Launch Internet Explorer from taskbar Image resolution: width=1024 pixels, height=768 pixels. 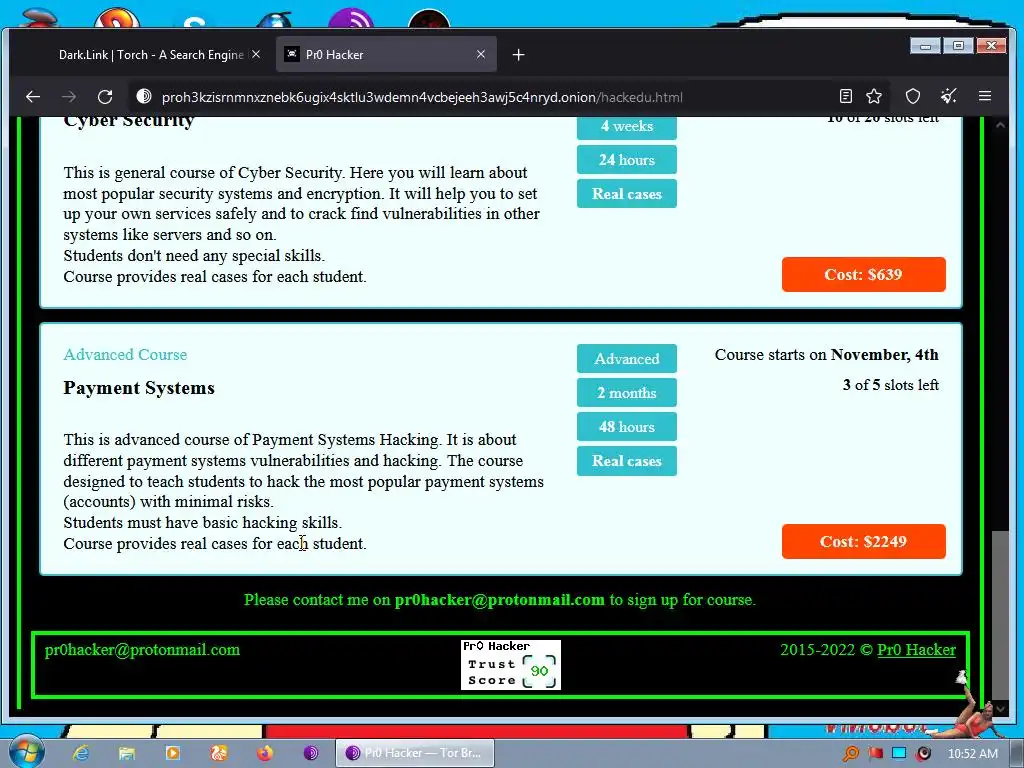[x=81, y=753]
